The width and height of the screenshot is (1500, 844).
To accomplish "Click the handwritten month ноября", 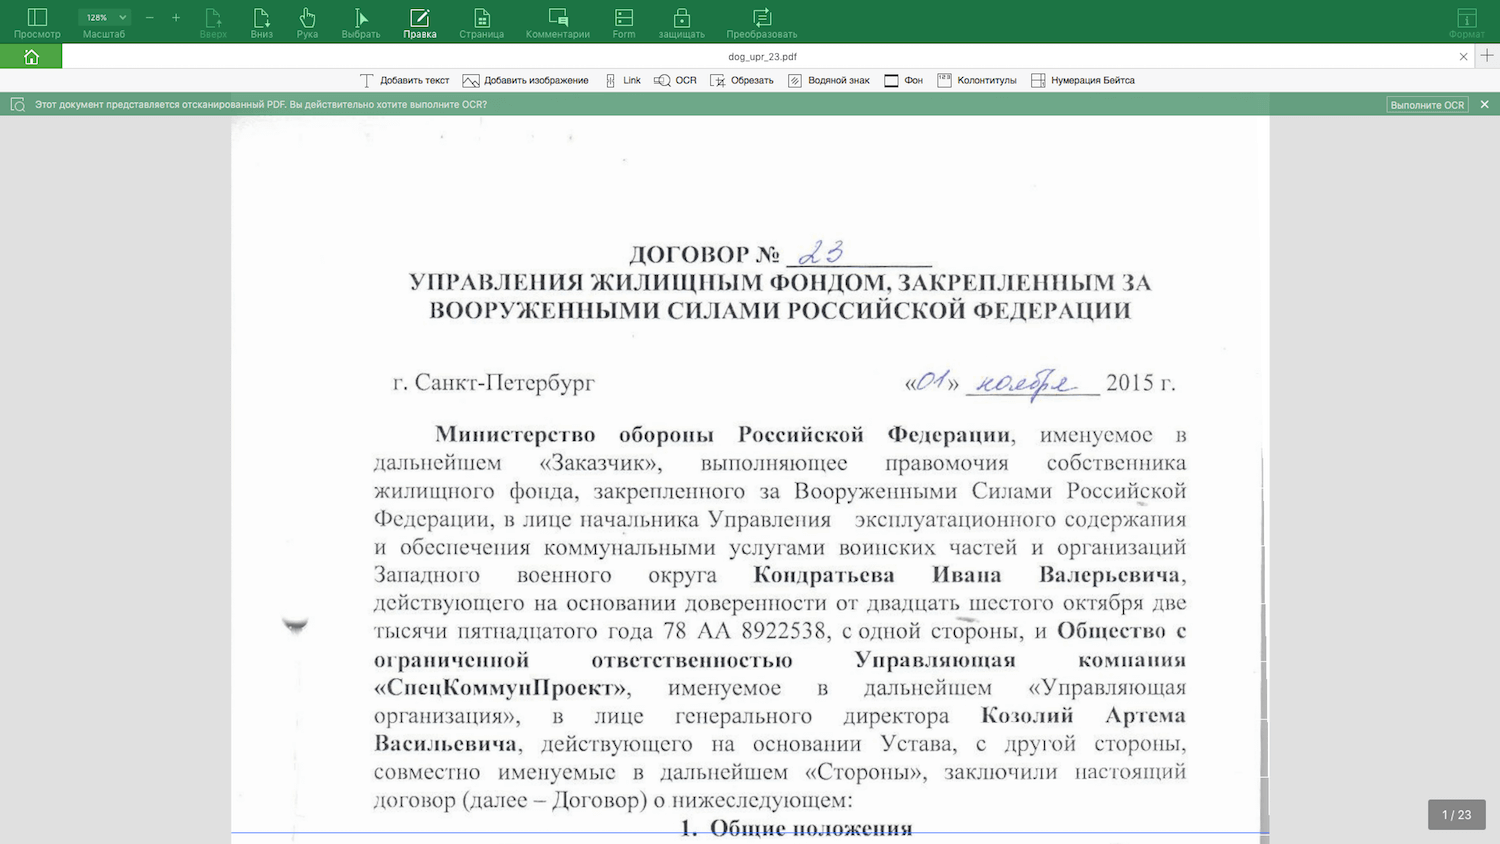I will click(1026, 383).
